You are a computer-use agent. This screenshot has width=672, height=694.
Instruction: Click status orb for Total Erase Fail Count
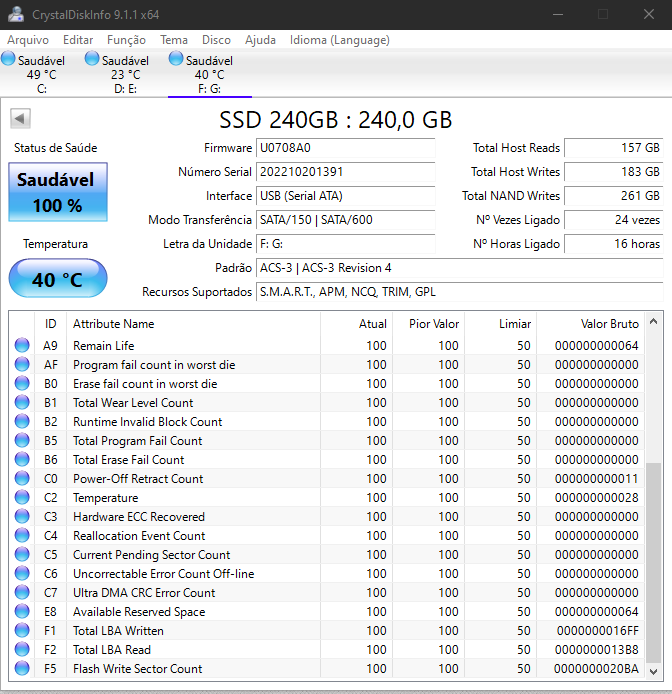22,459
